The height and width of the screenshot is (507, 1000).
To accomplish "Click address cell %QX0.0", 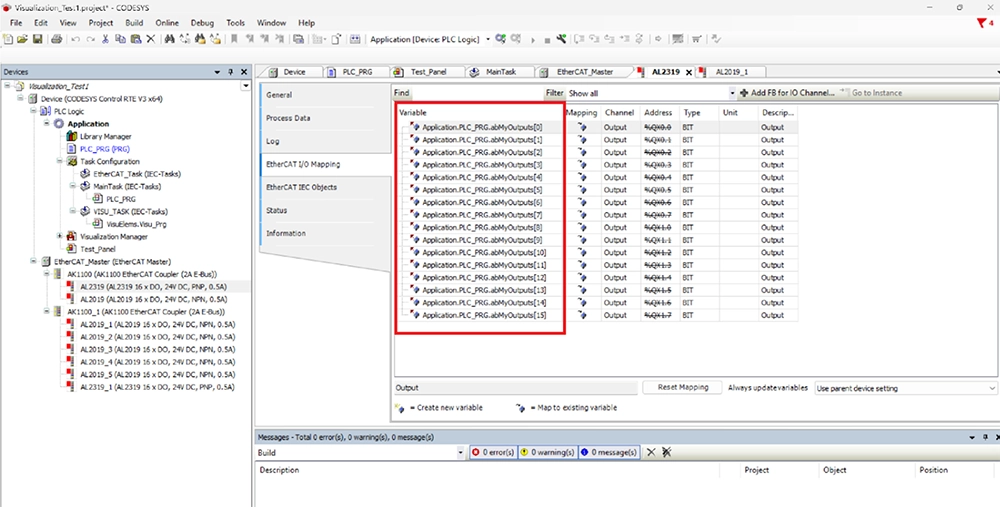I will [659, 127].
